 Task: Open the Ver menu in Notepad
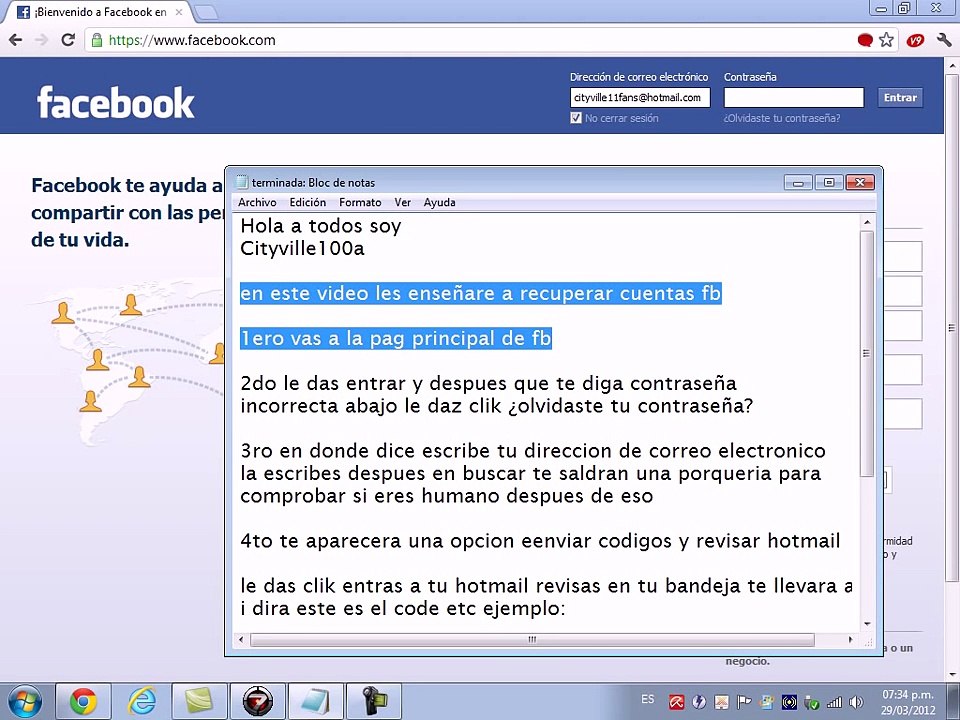(402, 202)
